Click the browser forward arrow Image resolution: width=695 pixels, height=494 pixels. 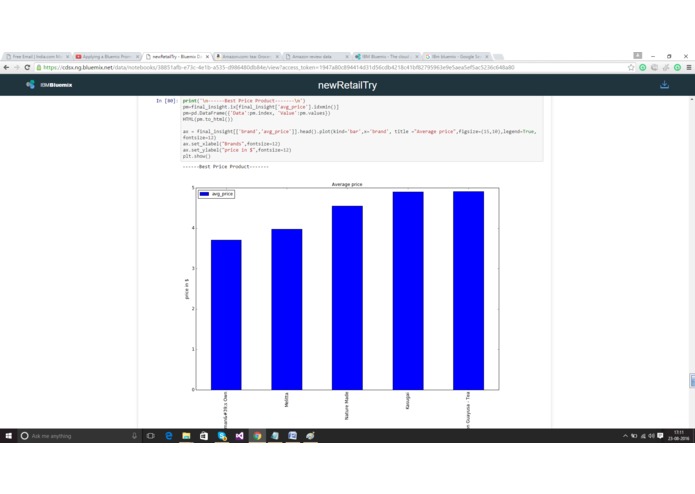pos(17,67)
